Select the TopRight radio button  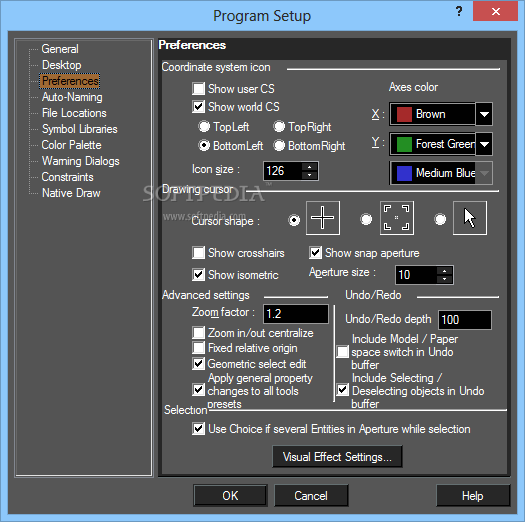tap(279, 127)
